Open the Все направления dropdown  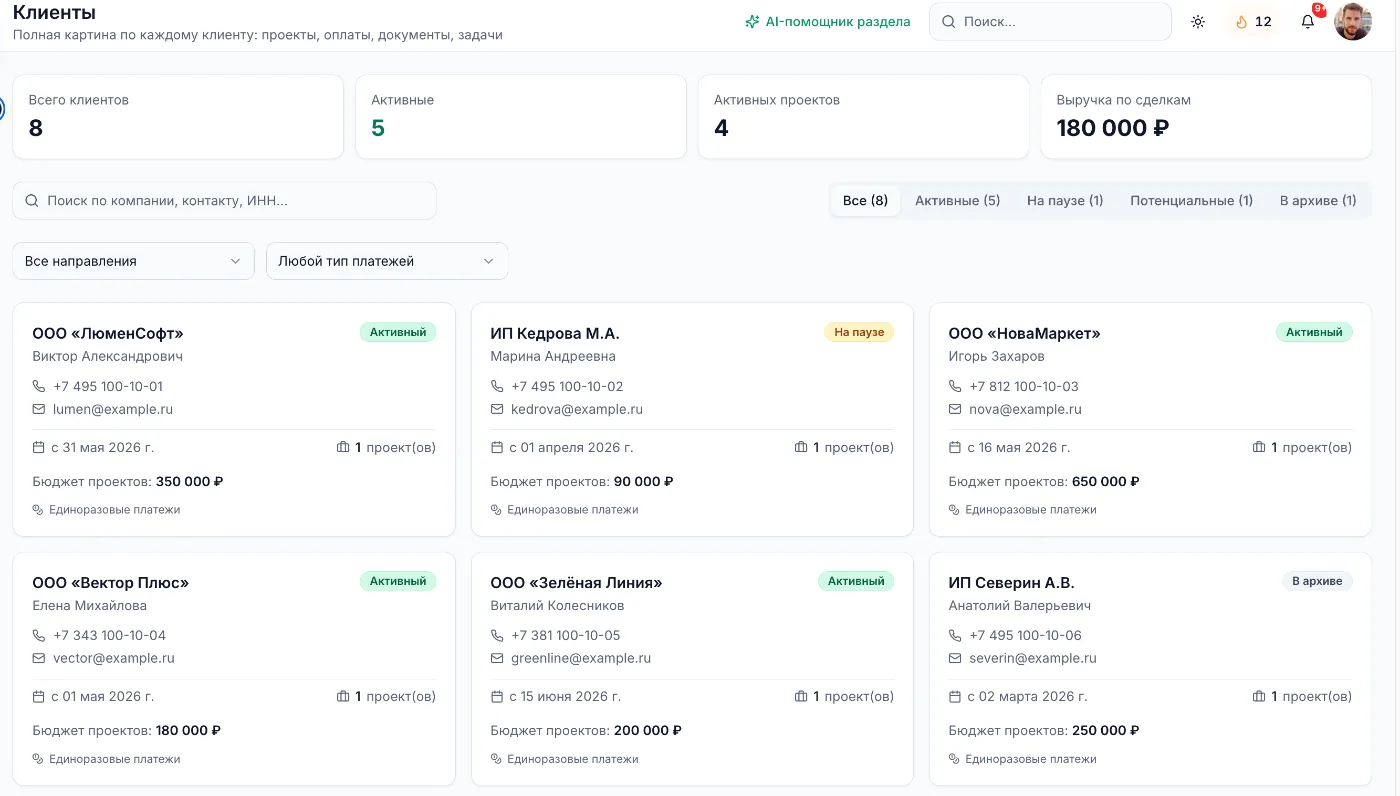click(134, 261)
